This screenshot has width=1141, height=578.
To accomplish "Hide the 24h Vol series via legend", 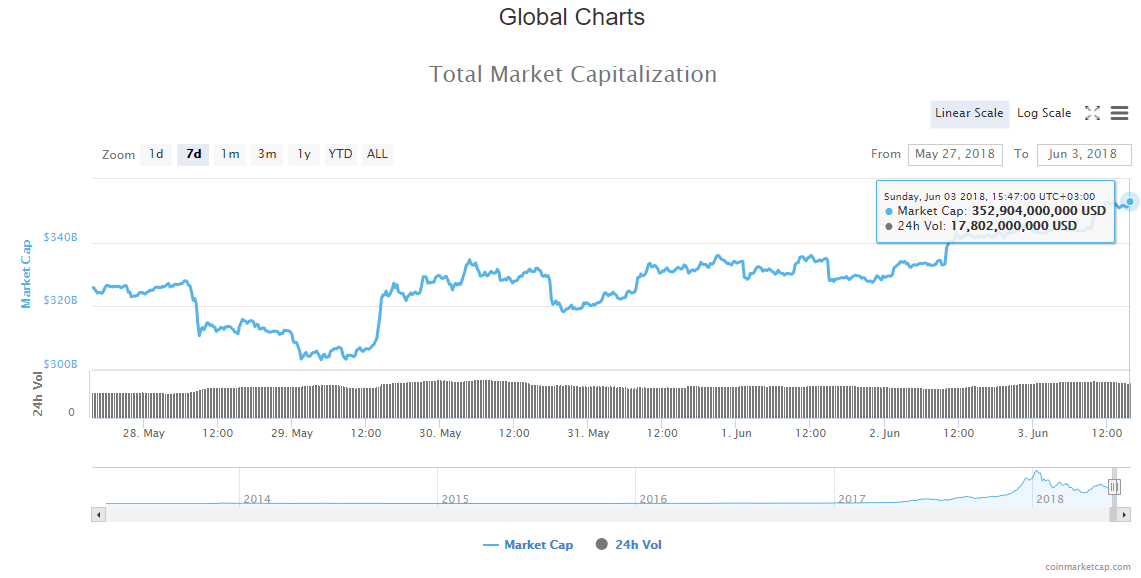I will point(627,544).
